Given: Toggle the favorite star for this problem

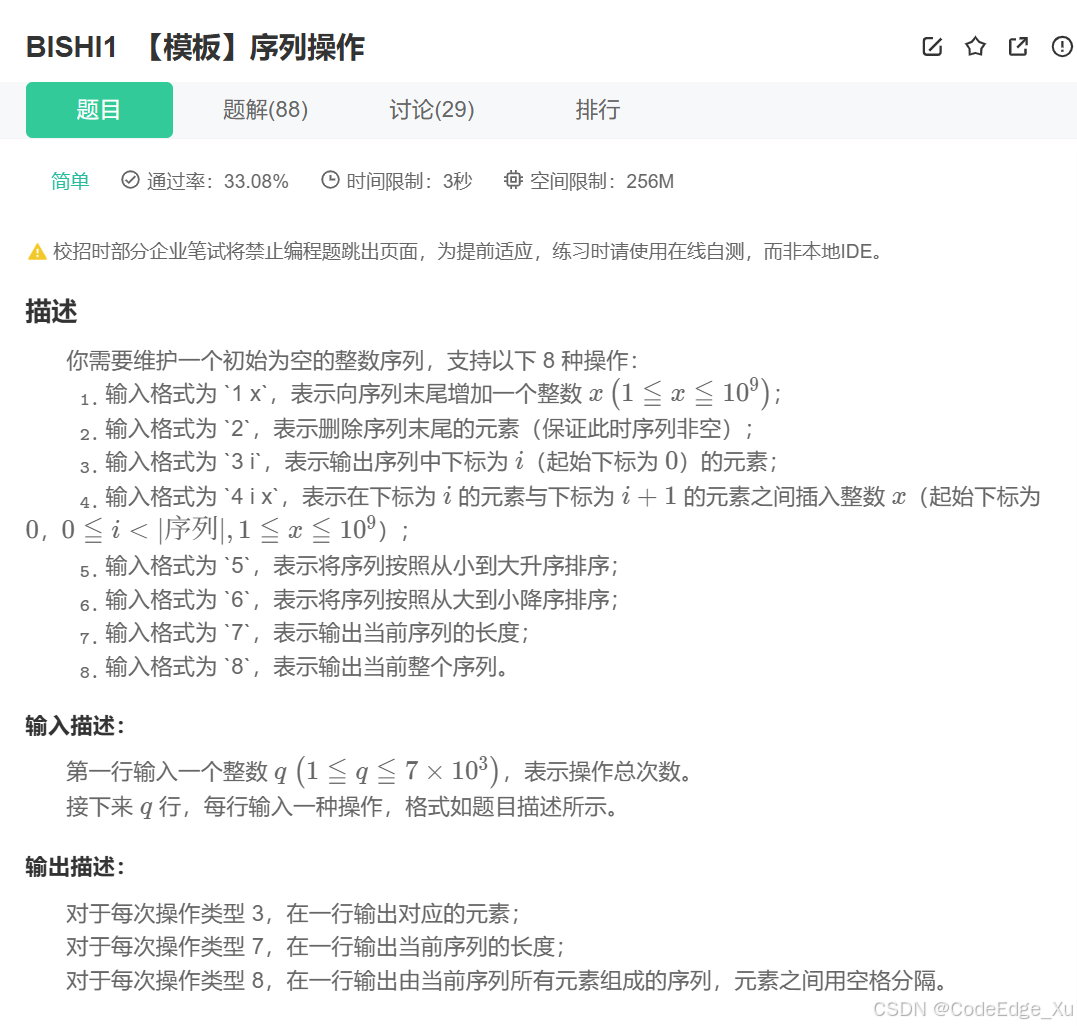Looking at the screenshot, I should tap(975, 46).
